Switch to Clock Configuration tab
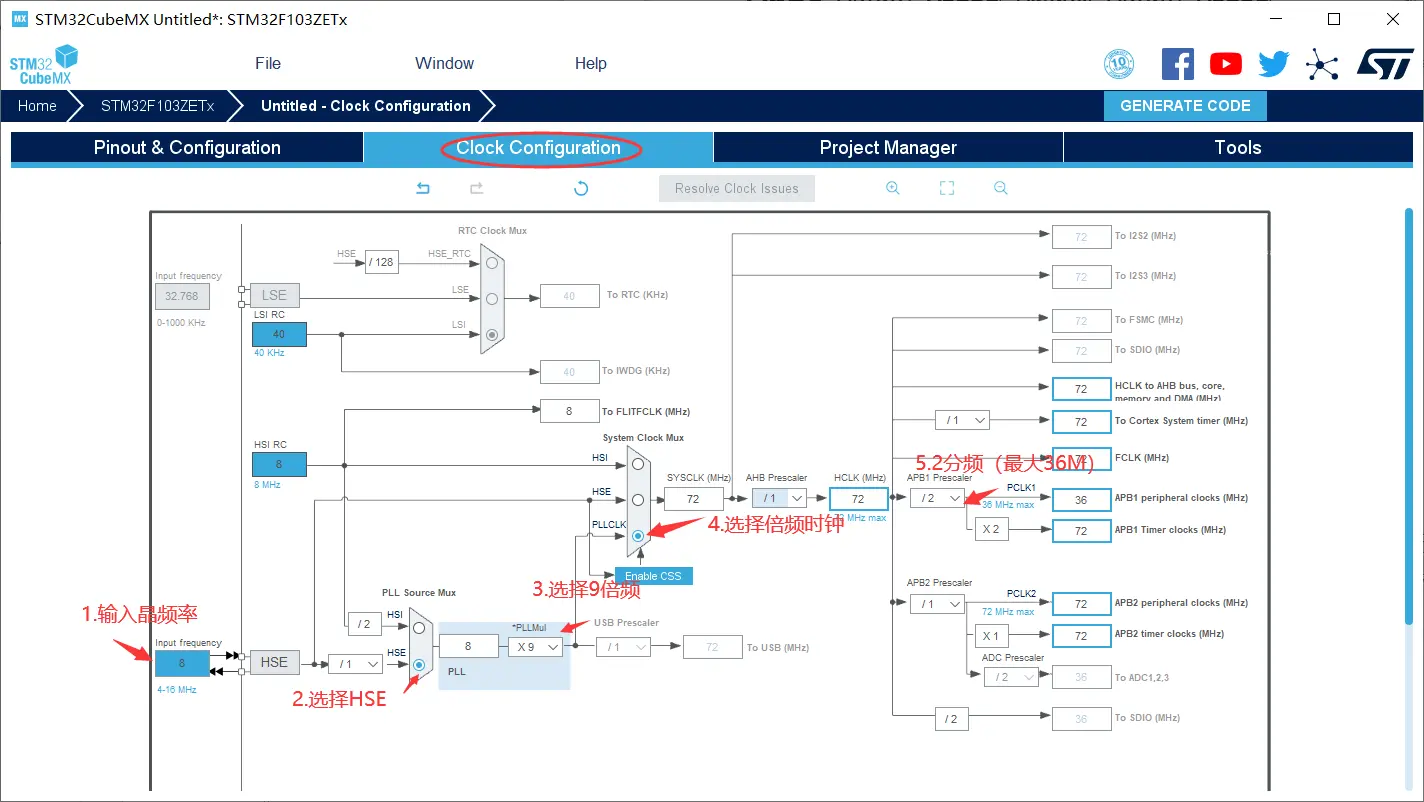 538,147
